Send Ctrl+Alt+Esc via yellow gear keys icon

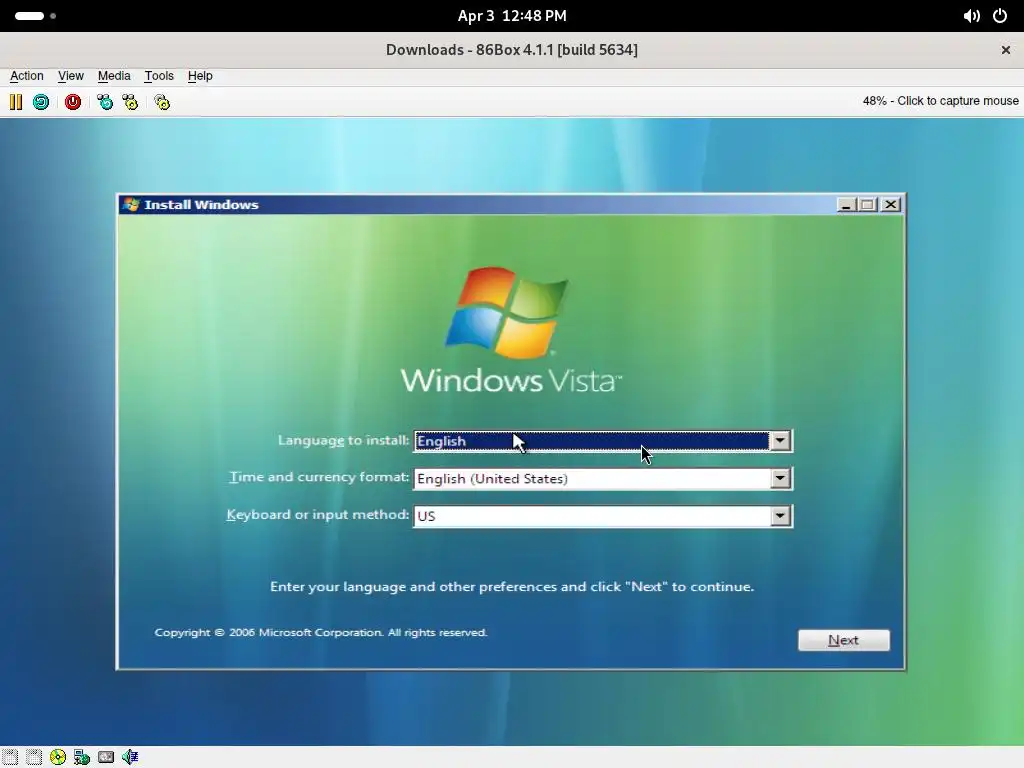coord(130,102)
